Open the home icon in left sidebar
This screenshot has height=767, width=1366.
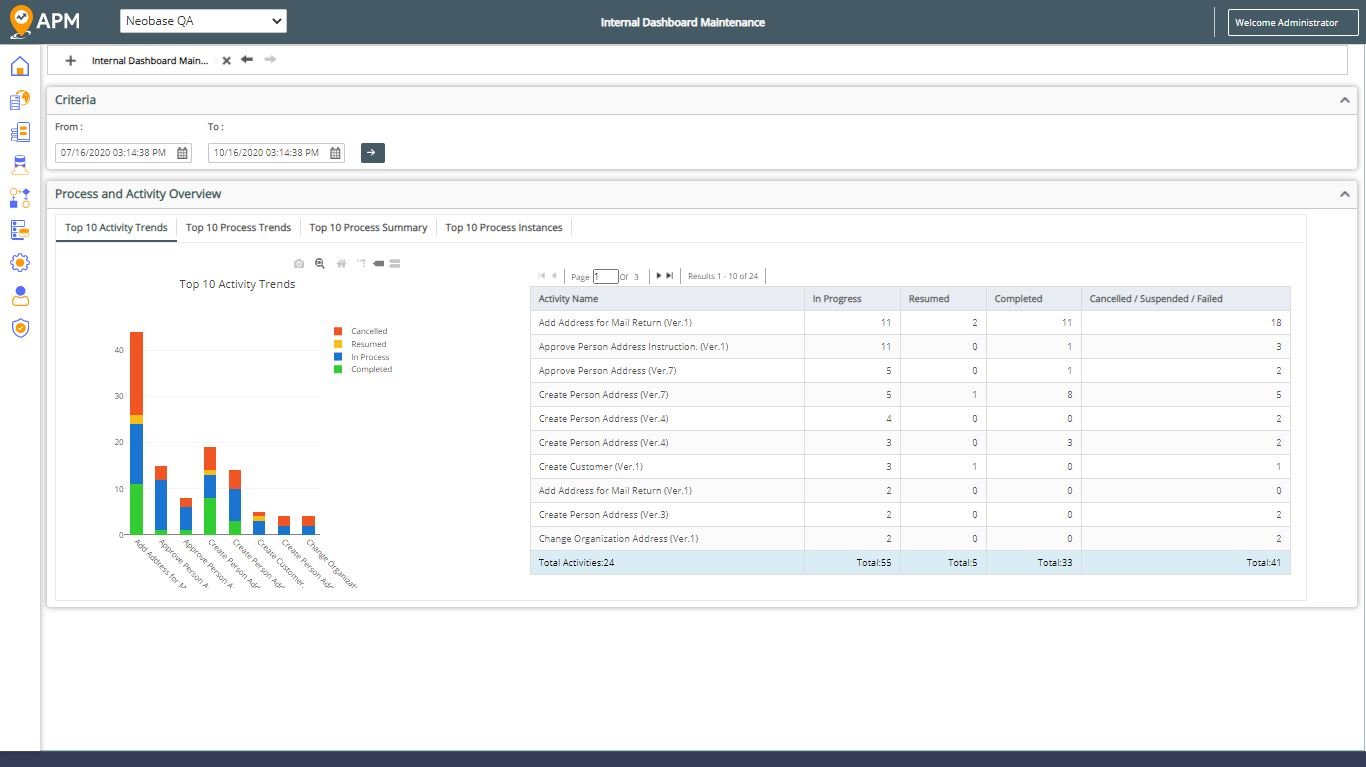point(19,67)
